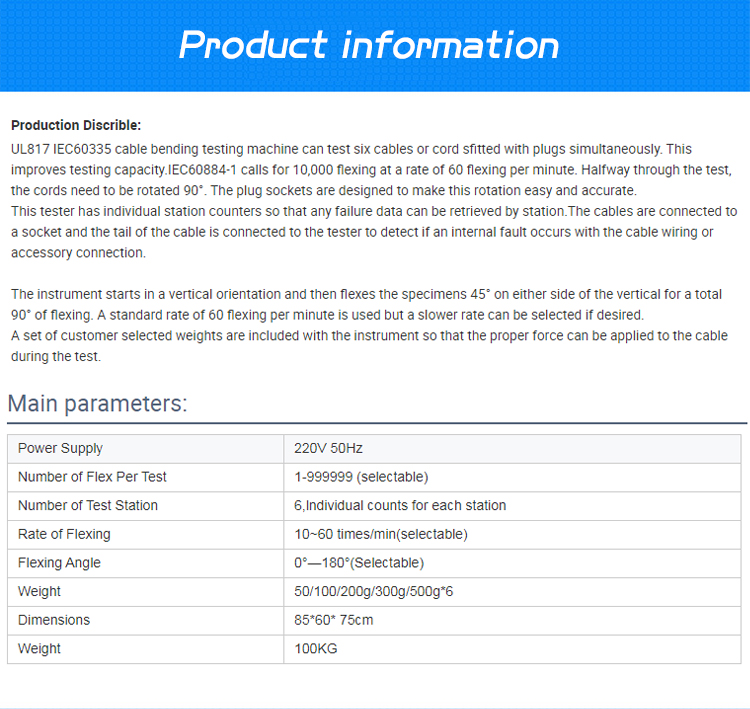This screenshot has width=750, height=709.
Task: Select the "85*60* 75cm" dimensions value
Action: (333, 620)
